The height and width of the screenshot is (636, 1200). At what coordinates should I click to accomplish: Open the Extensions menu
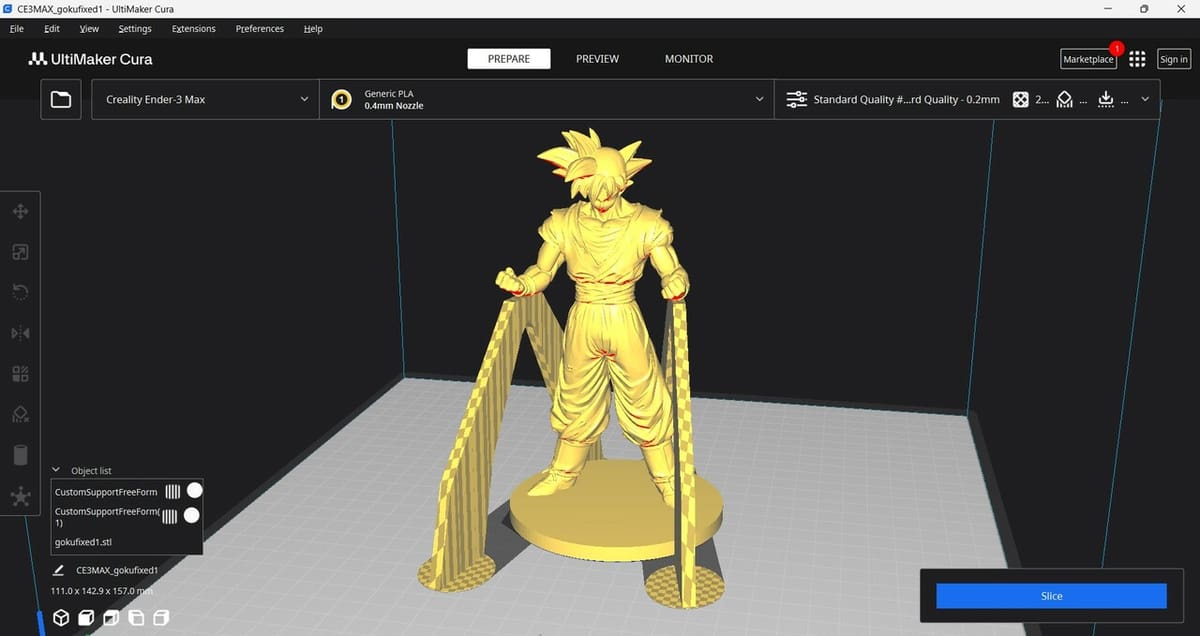(x=194, y=29)
